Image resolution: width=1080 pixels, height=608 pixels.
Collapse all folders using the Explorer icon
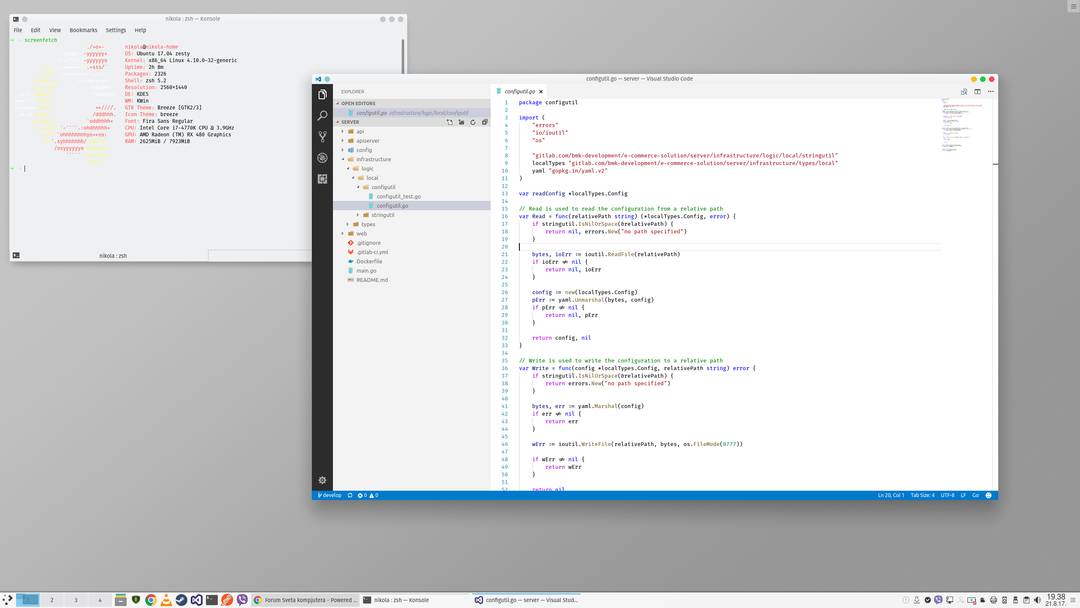click(484, 121)
